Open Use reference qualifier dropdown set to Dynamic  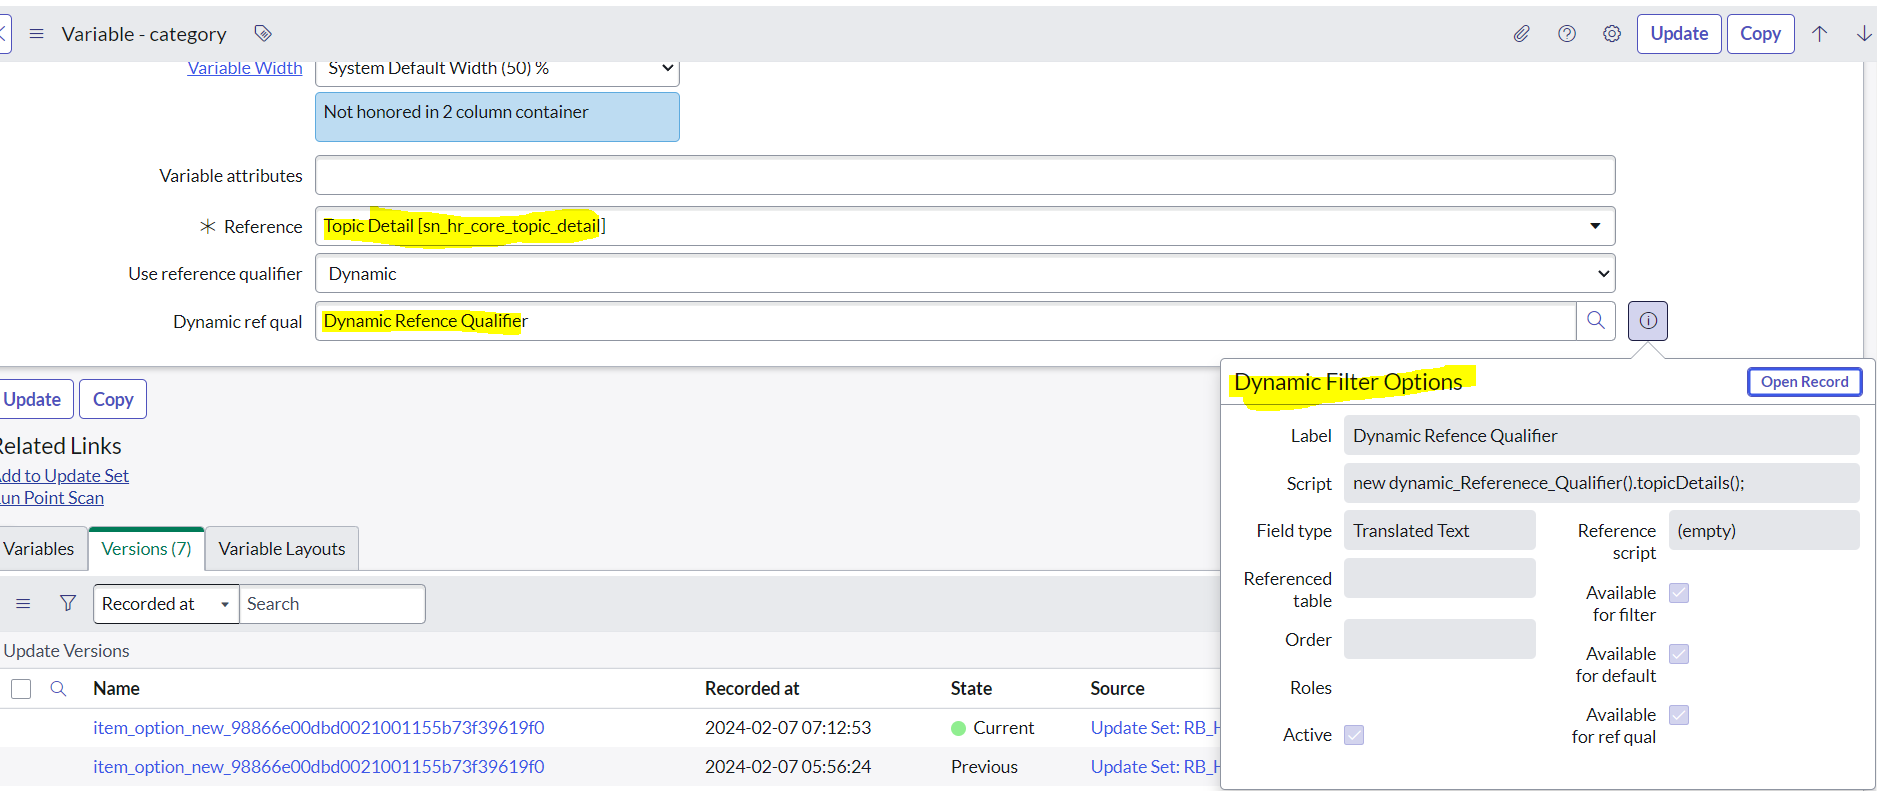click(x=965, y=274)
